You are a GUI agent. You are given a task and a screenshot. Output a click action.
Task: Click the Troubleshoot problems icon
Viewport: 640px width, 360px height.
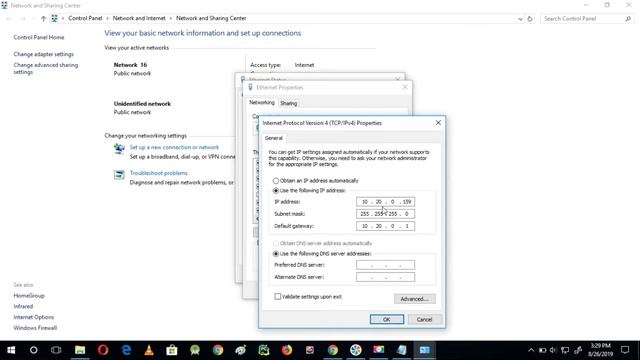click(119, 175)
